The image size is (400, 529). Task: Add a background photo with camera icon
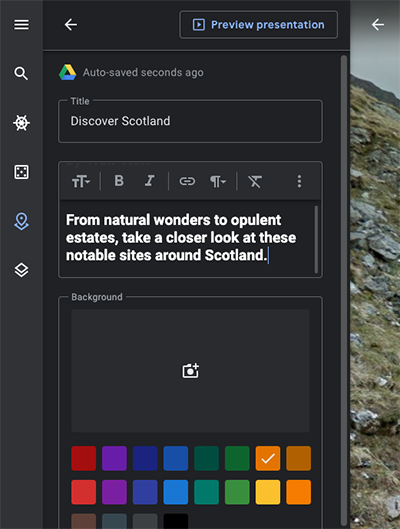[191, 371]
